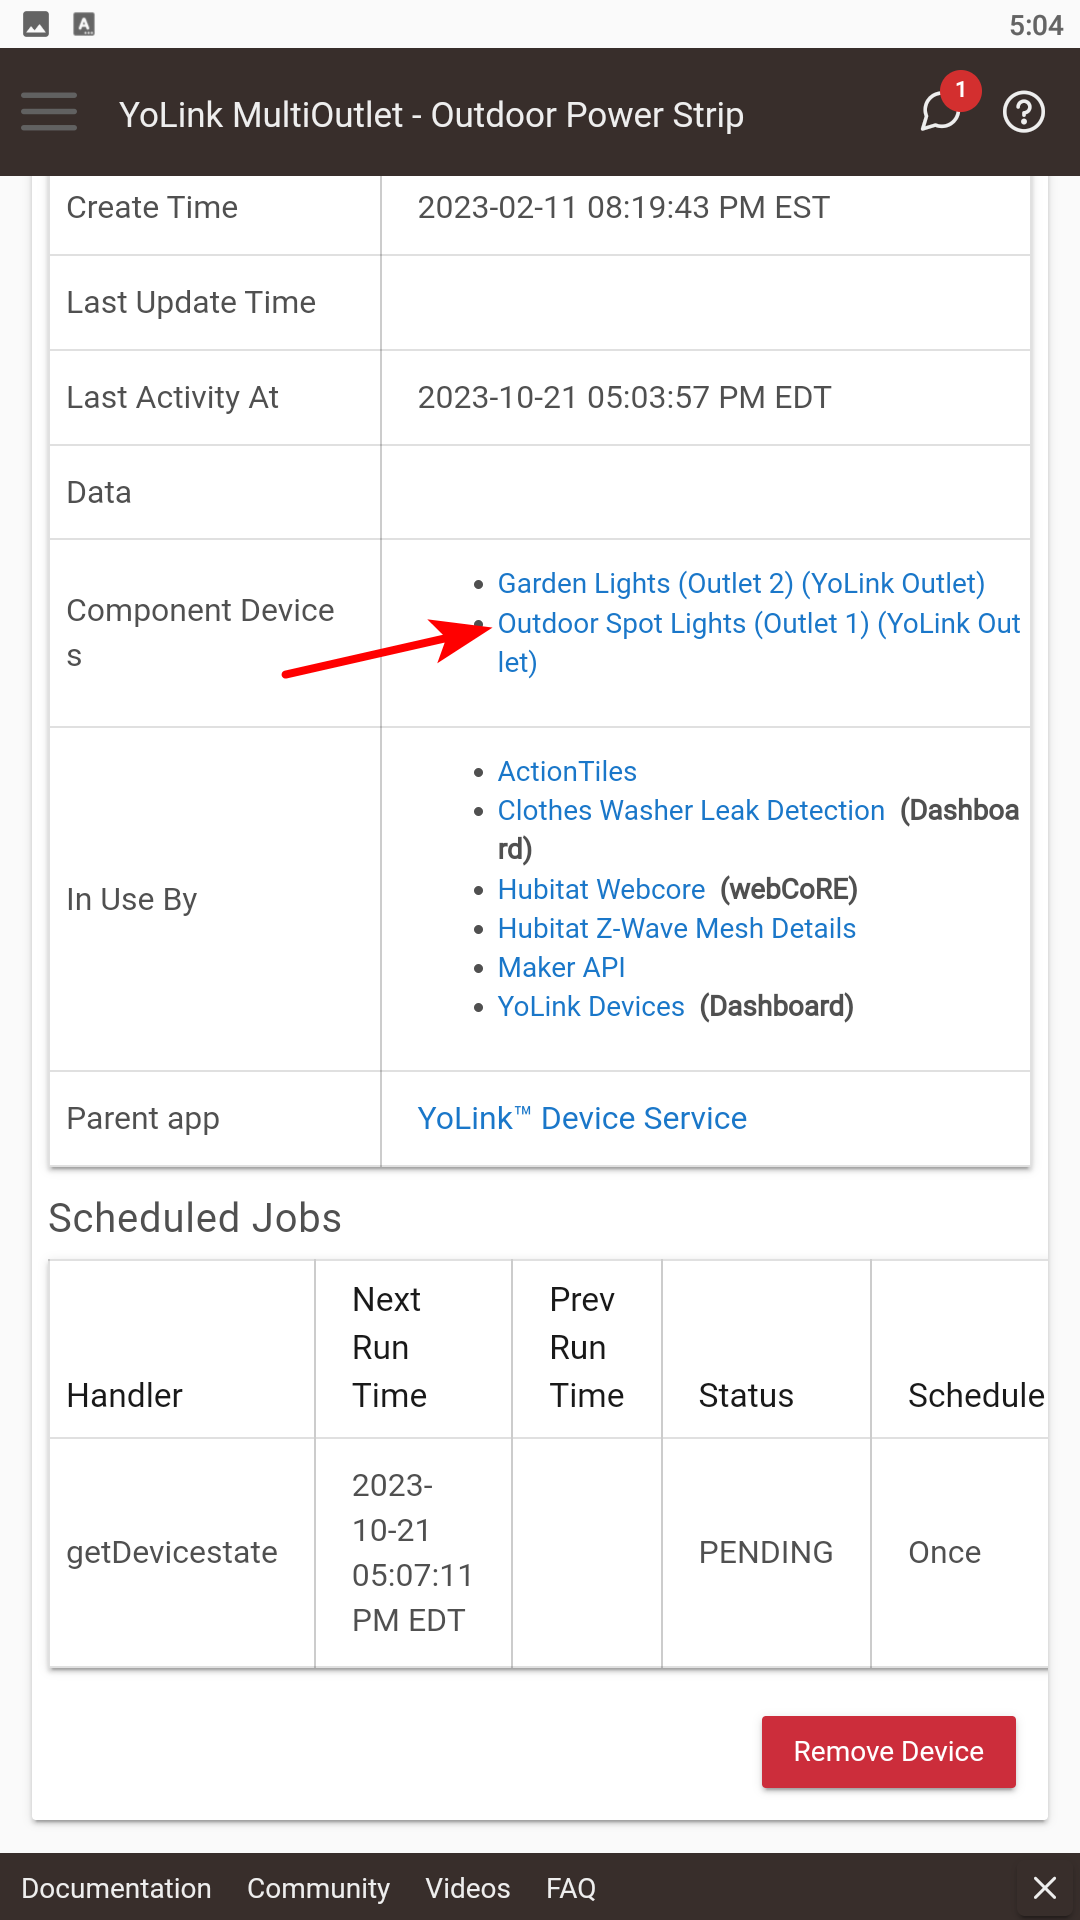Tap the picture icon in status bar
Screen dimensions: 1080x1920
[x=36, y=24]
